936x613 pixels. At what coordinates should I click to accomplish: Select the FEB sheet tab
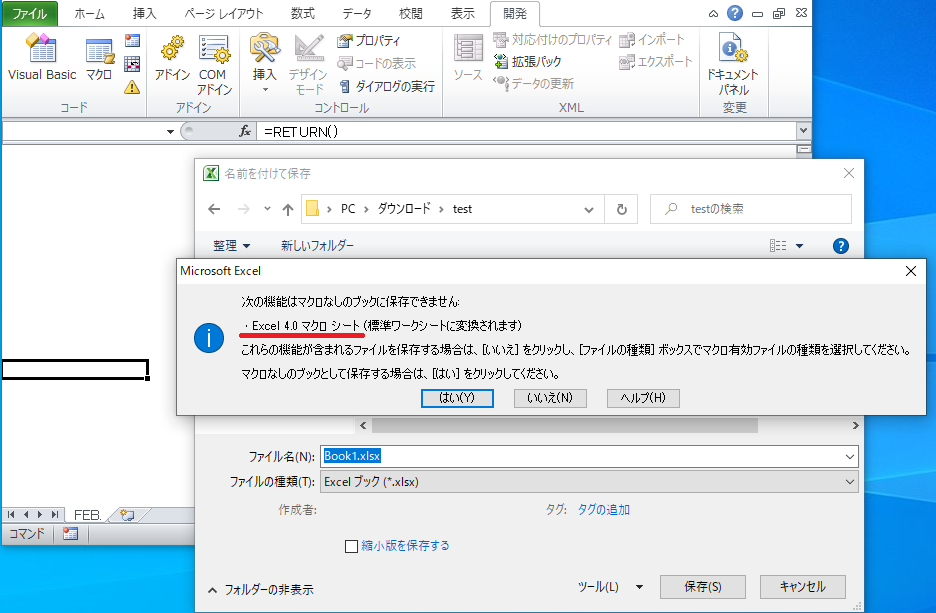pos(87,515)
